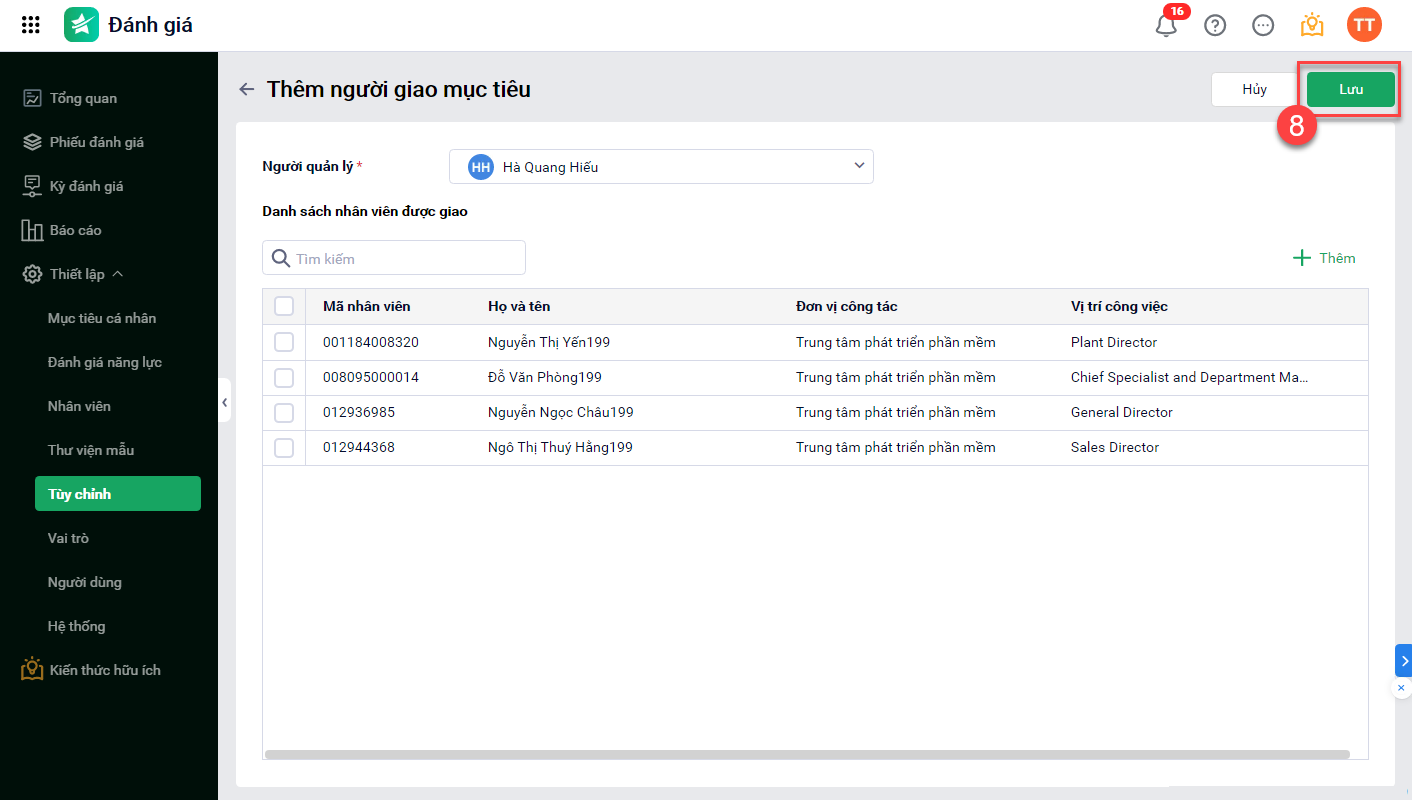Collapse the sidebar with the left arrow handle
This screenshot has width=1412, height=800.
click(x=224, y=401)
